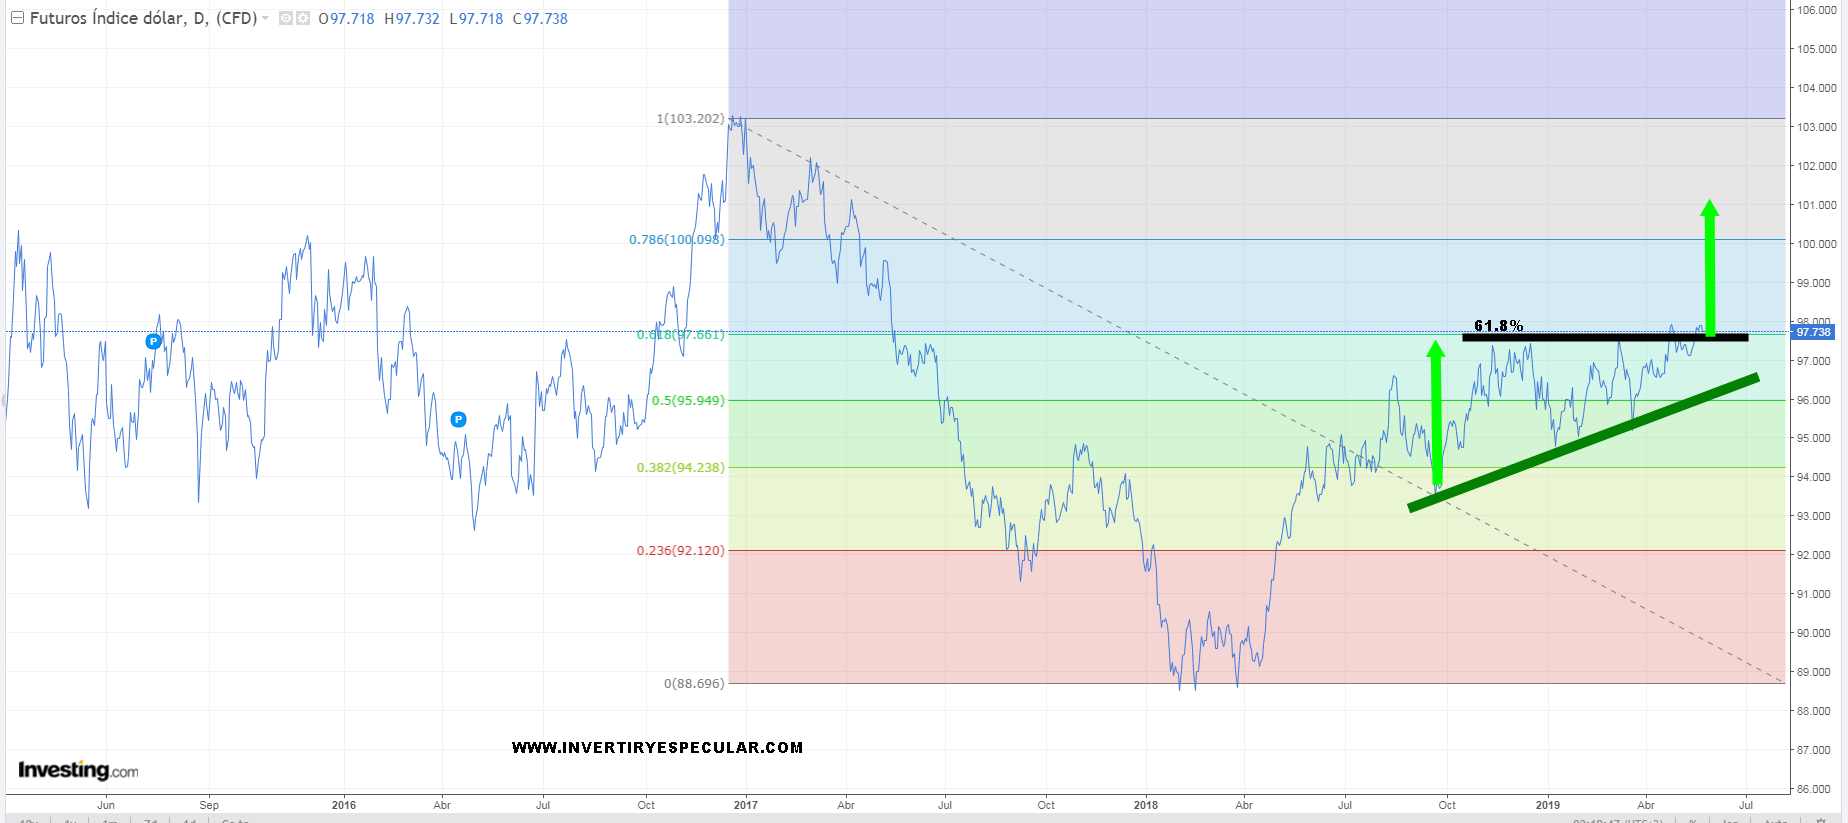Collapse the chart legend with minus icon
This screenshot has height=823, width=1848.
[x=17, y=18]
